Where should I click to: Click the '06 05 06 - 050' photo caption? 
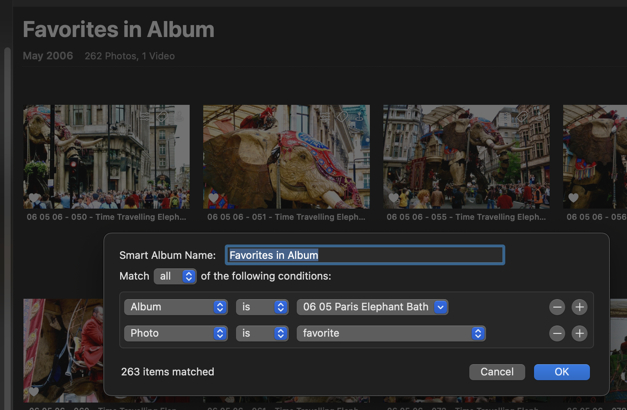[x=106, y=217]
